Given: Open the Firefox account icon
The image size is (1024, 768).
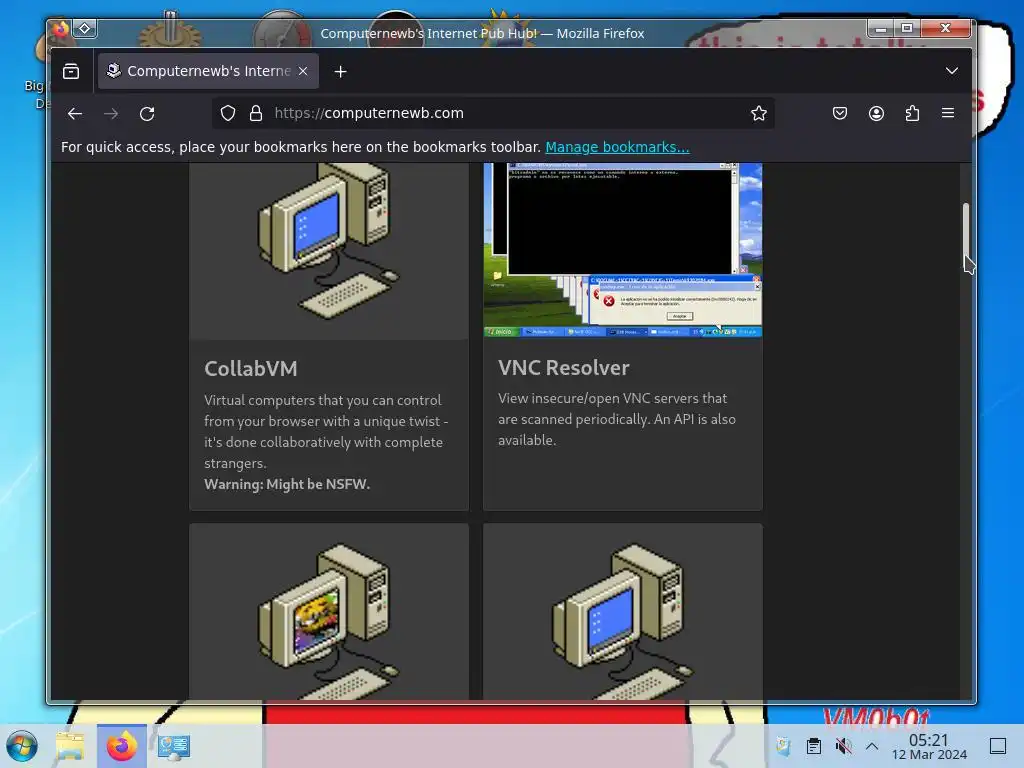Looking at the screenshot, I should (876, 114).
